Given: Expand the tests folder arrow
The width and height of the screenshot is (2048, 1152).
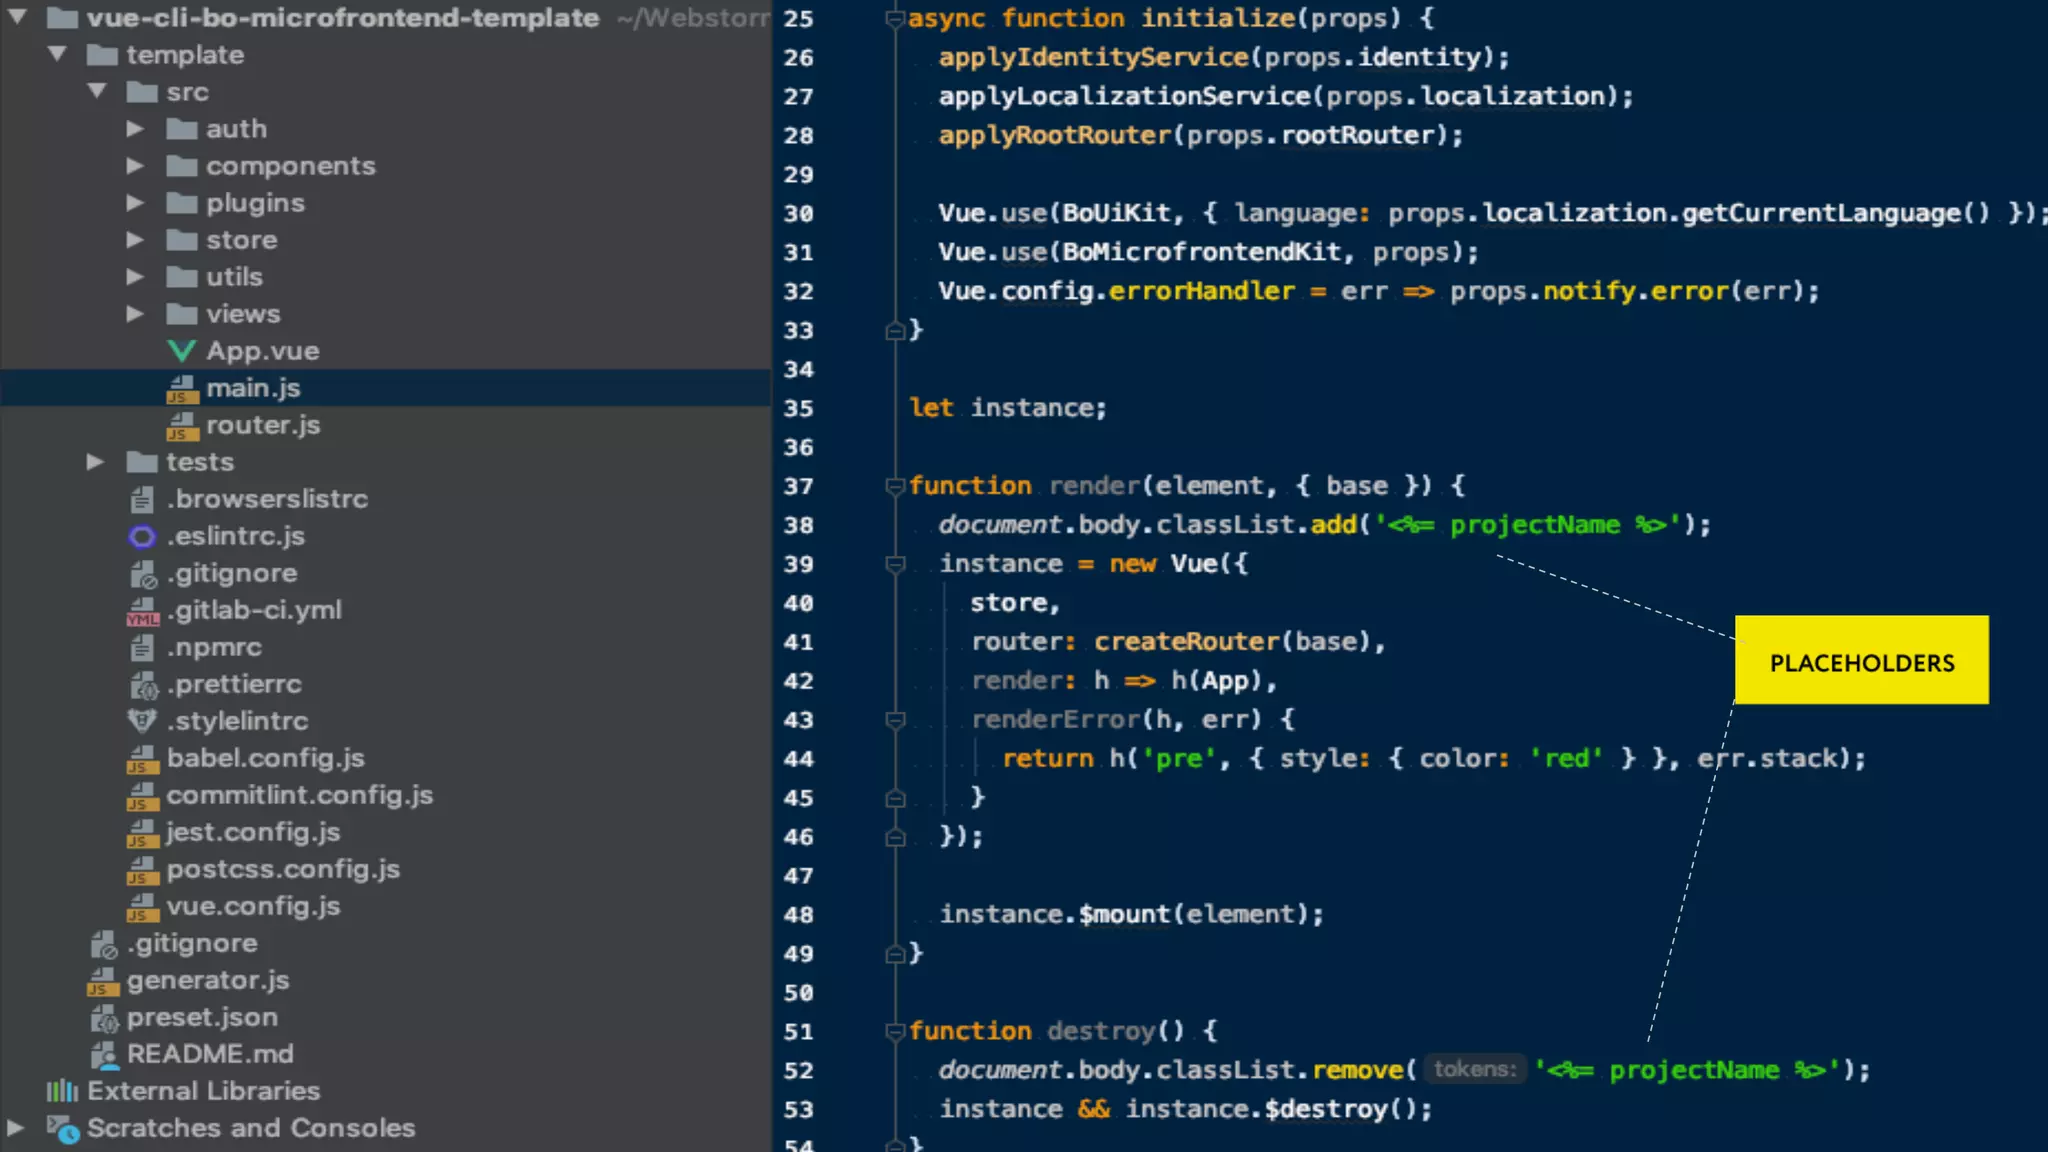Looking at the screenshot, I should [95, 462].
